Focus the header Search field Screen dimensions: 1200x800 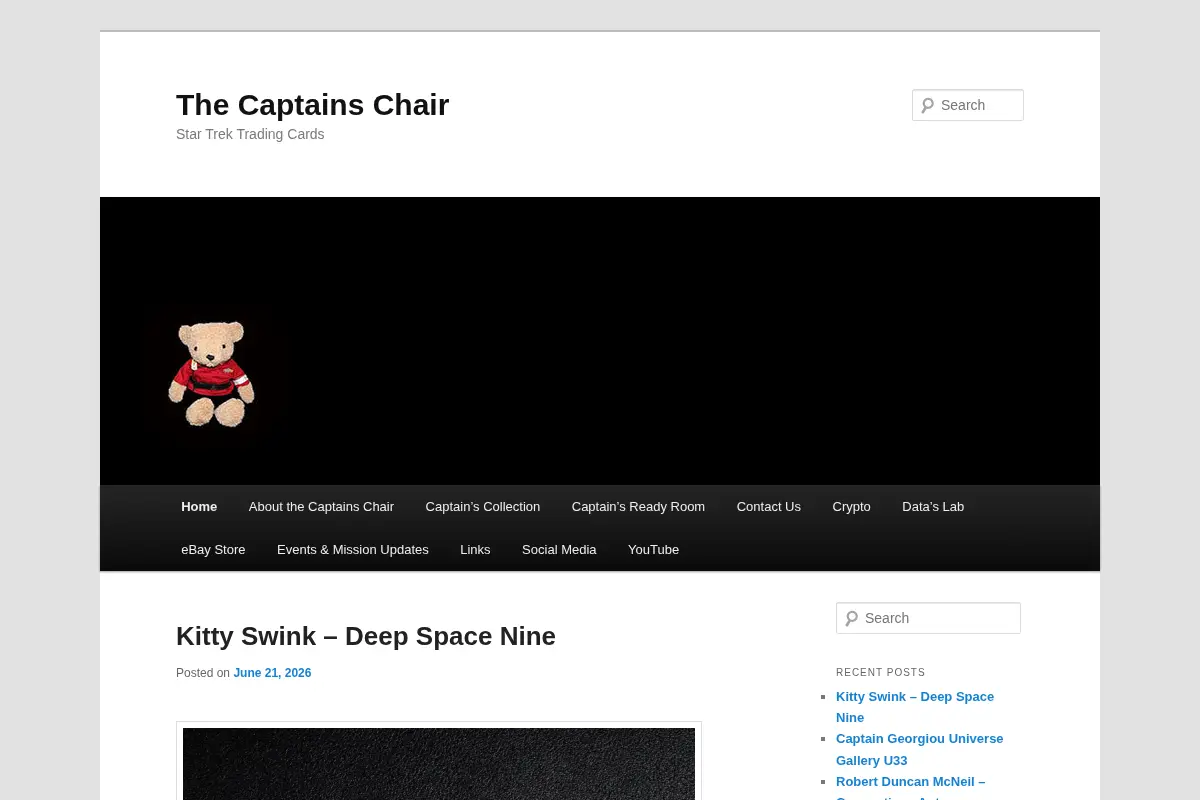968,105
